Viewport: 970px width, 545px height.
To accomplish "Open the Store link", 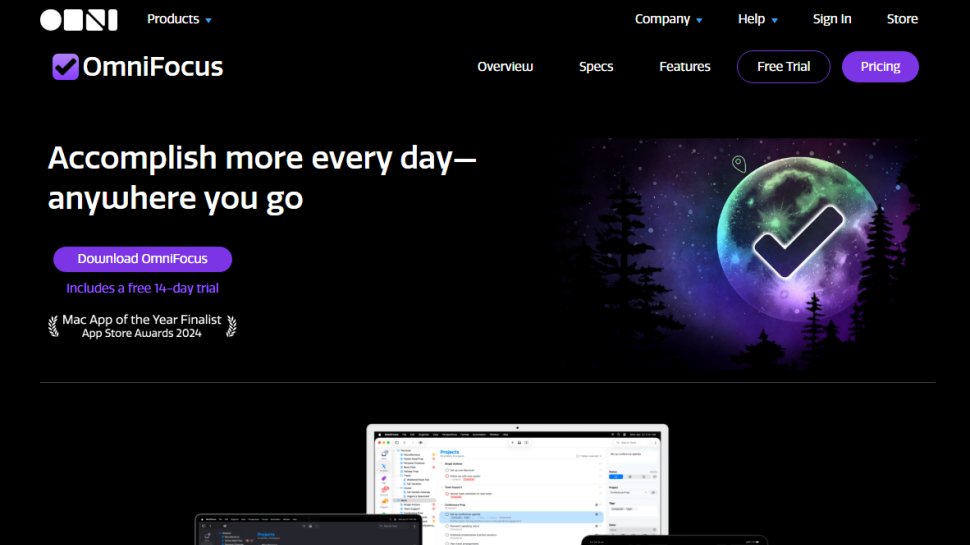I will tap(902, 19).
